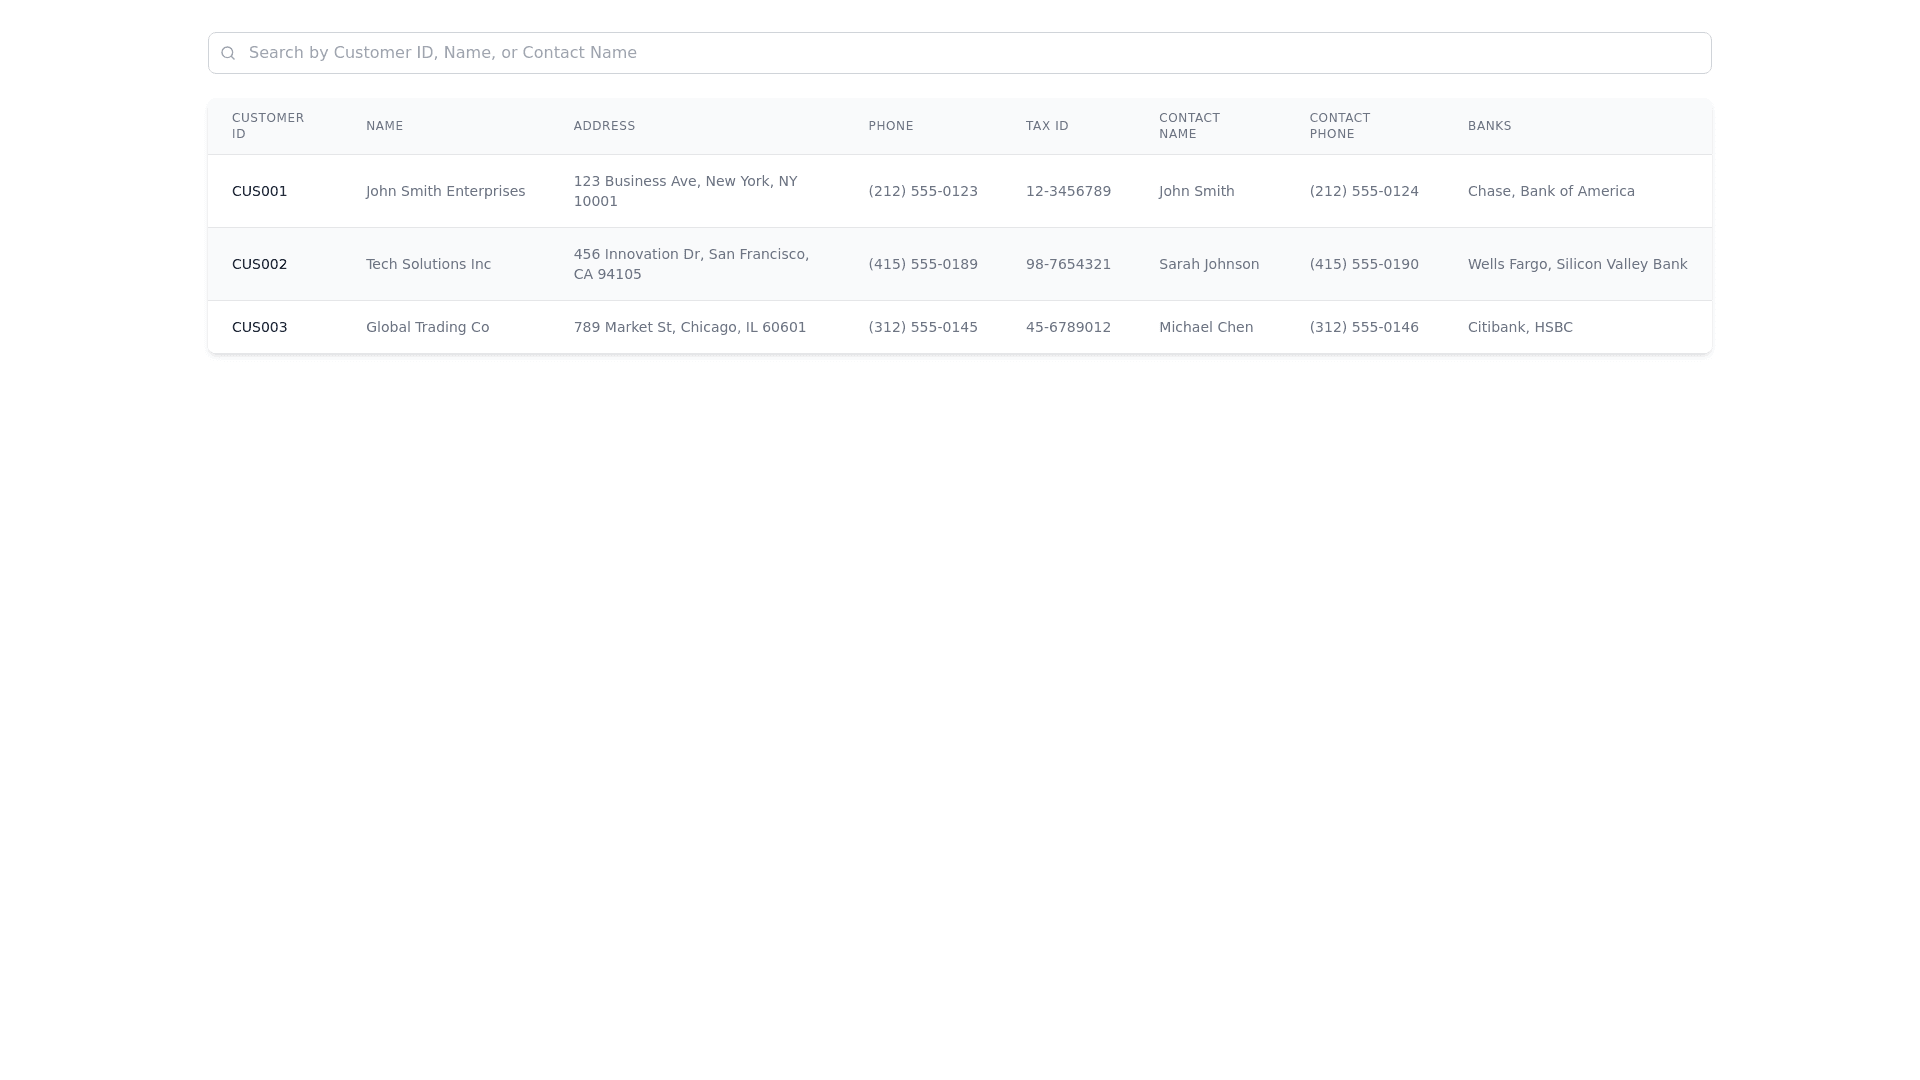
Task: Click Wells Fargo, Silicon Valley Bank cell
Action: coord(1577,264)
